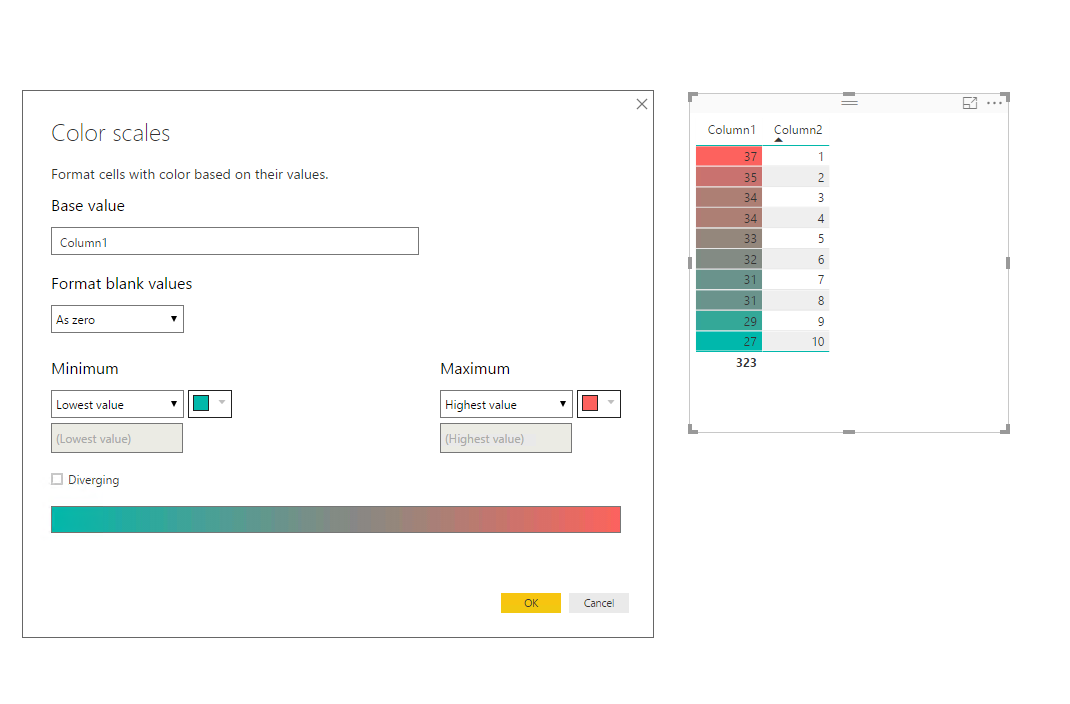Click the total value 323
Screen dimensions: 1070x704
pyautogui.click(x=746, y=362)
